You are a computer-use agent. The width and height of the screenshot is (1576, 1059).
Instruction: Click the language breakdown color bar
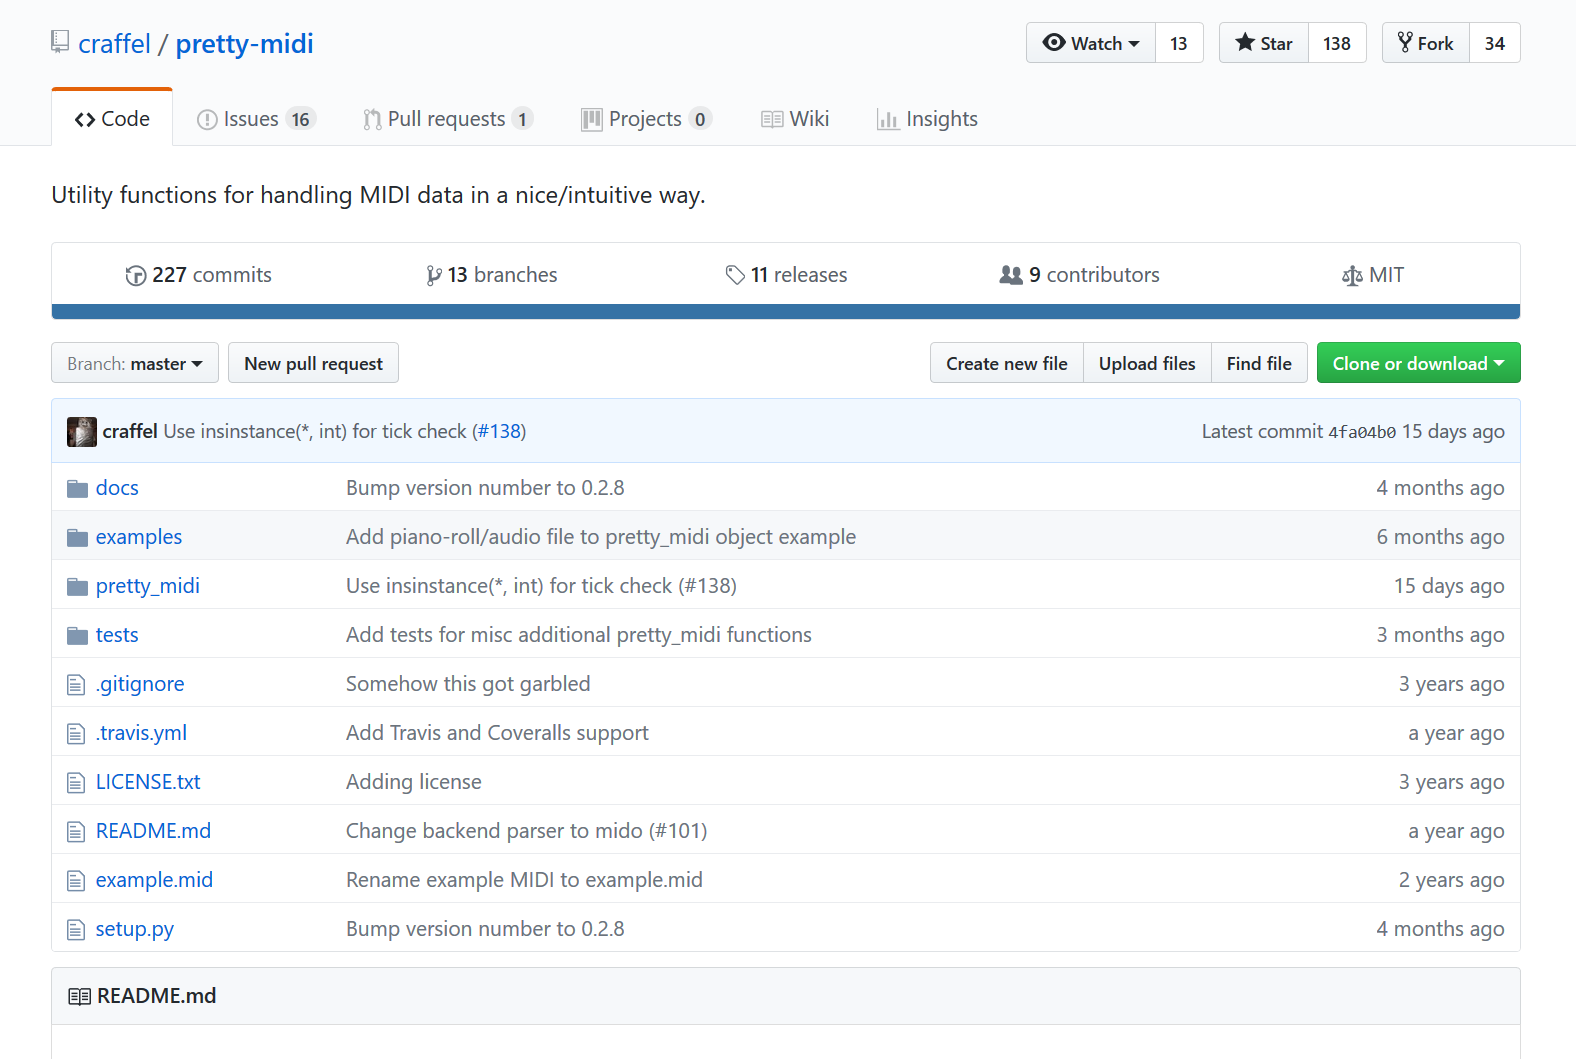point(786,312)
